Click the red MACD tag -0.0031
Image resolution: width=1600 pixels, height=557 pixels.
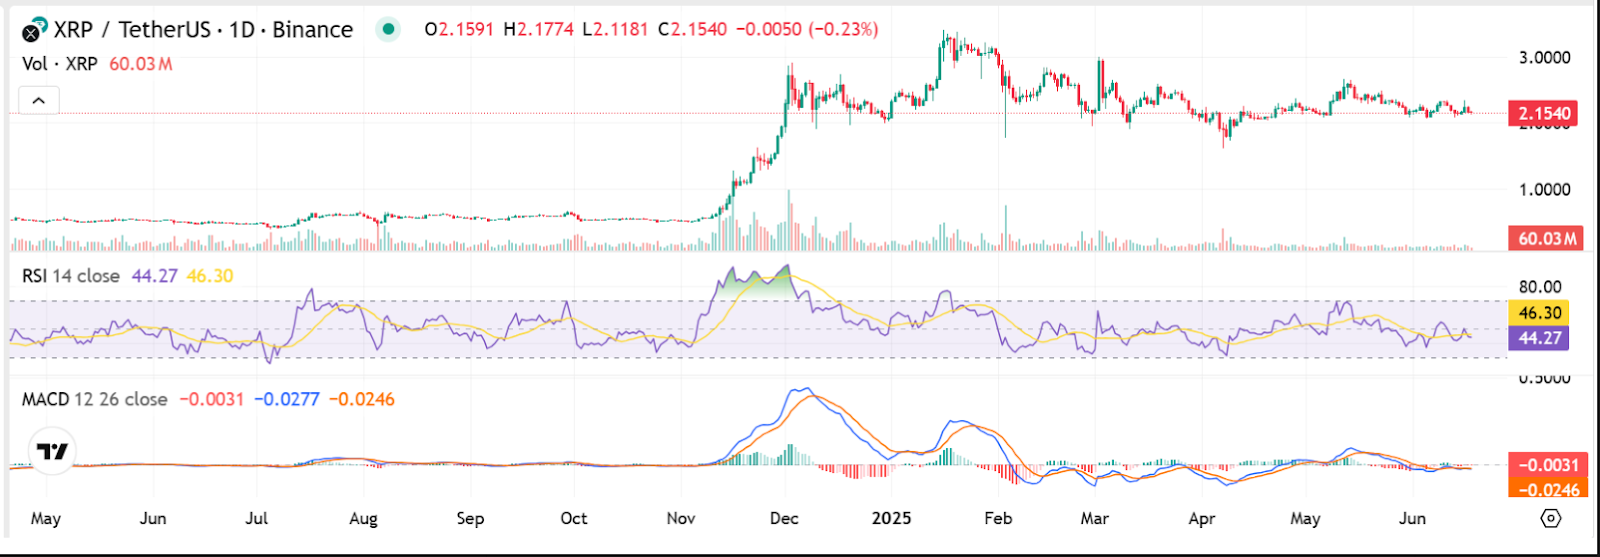[1547, 465]
